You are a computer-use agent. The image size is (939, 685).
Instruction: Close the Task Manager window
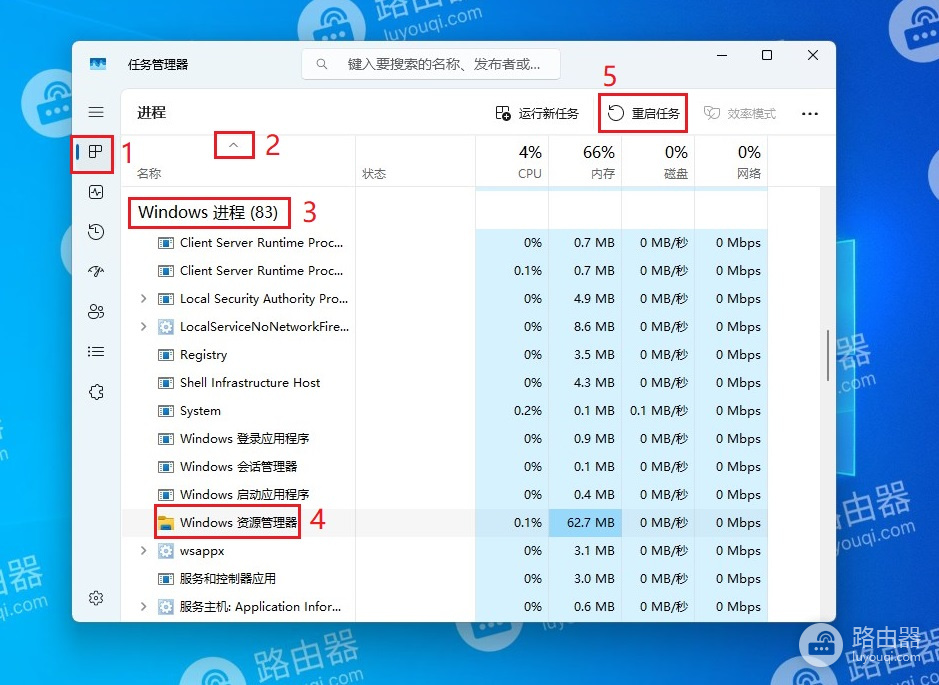[x=813, y=55]
